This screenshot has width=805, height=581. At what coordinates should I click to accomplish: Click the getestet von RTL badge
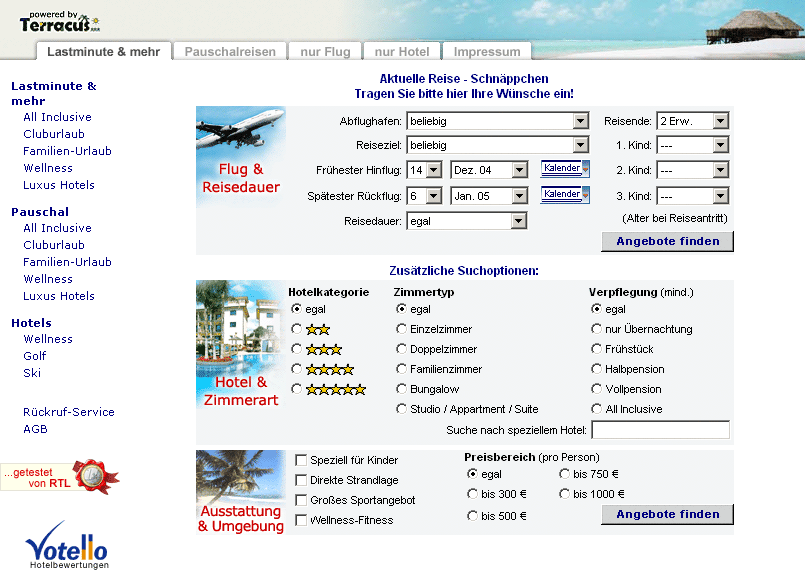point(60,476)
